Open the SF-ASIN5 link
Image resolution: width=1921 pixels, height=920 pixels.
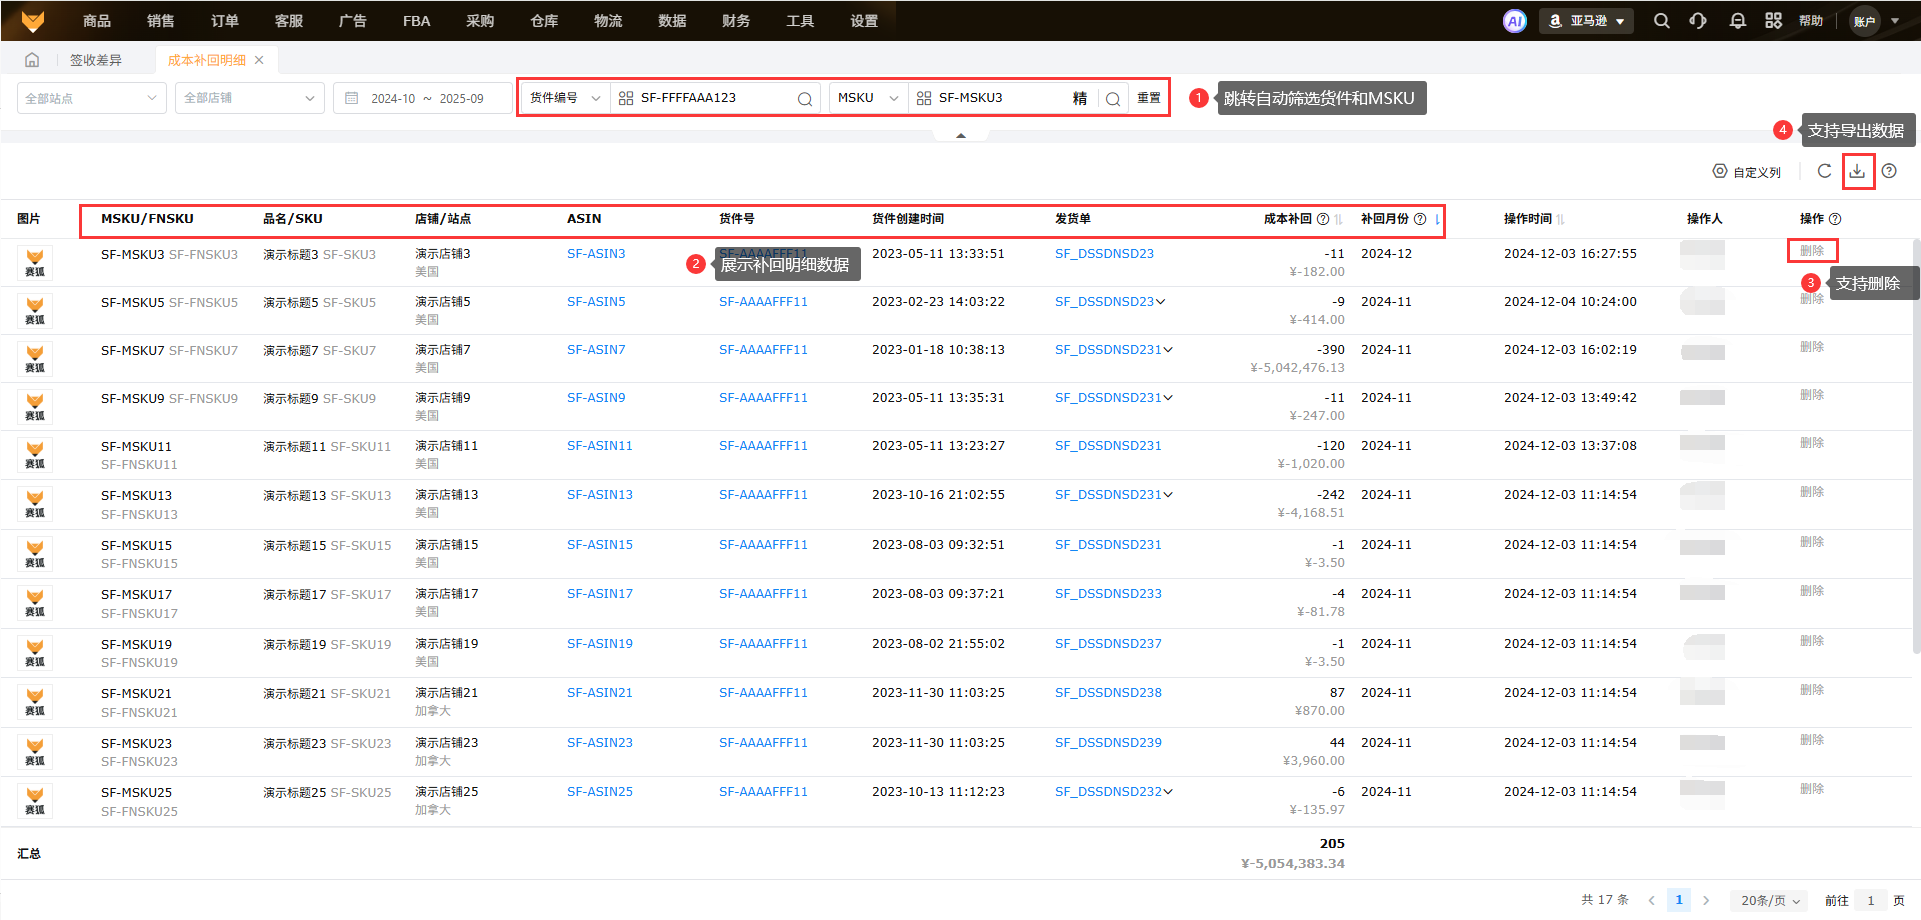pos(596,302)
